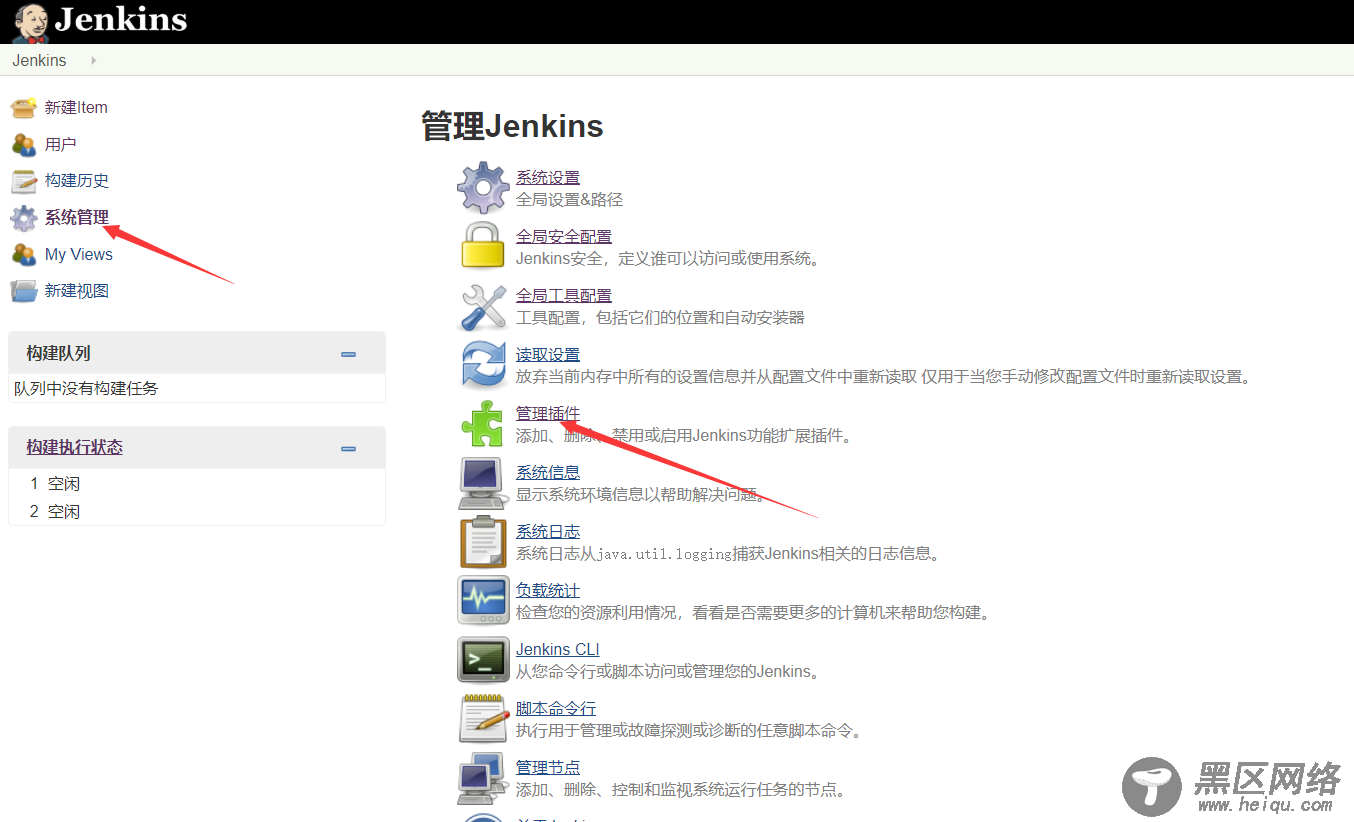Click executor row 2 空闲
Screen dimensions: 1354x822
pos(197,512)
